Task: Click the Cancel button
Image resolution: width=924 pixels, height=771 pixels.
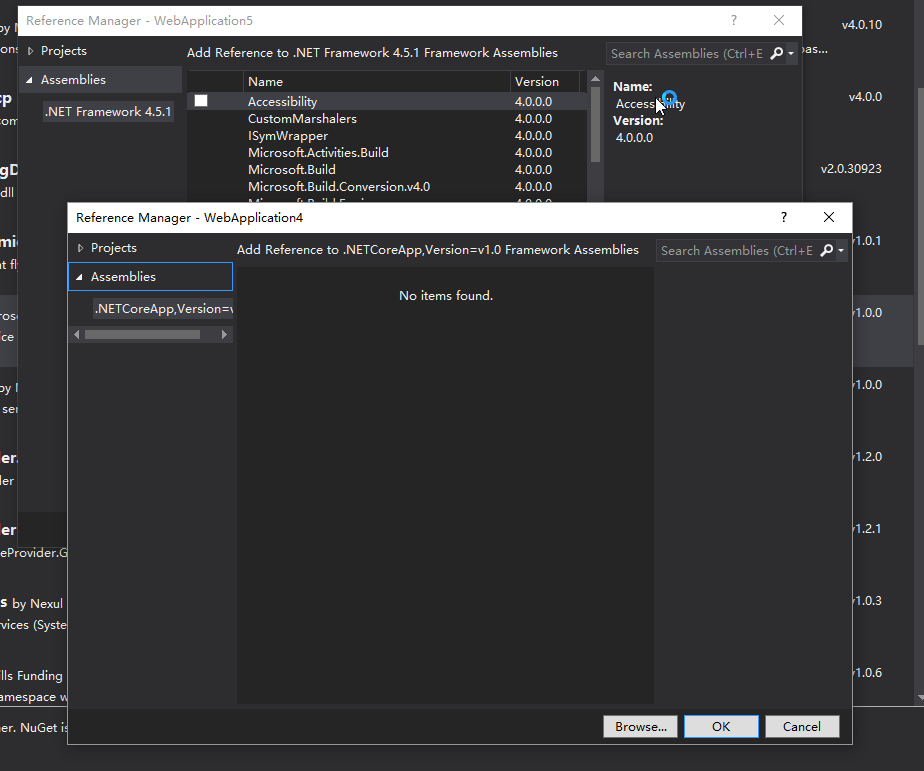Action: click(802, 727)
